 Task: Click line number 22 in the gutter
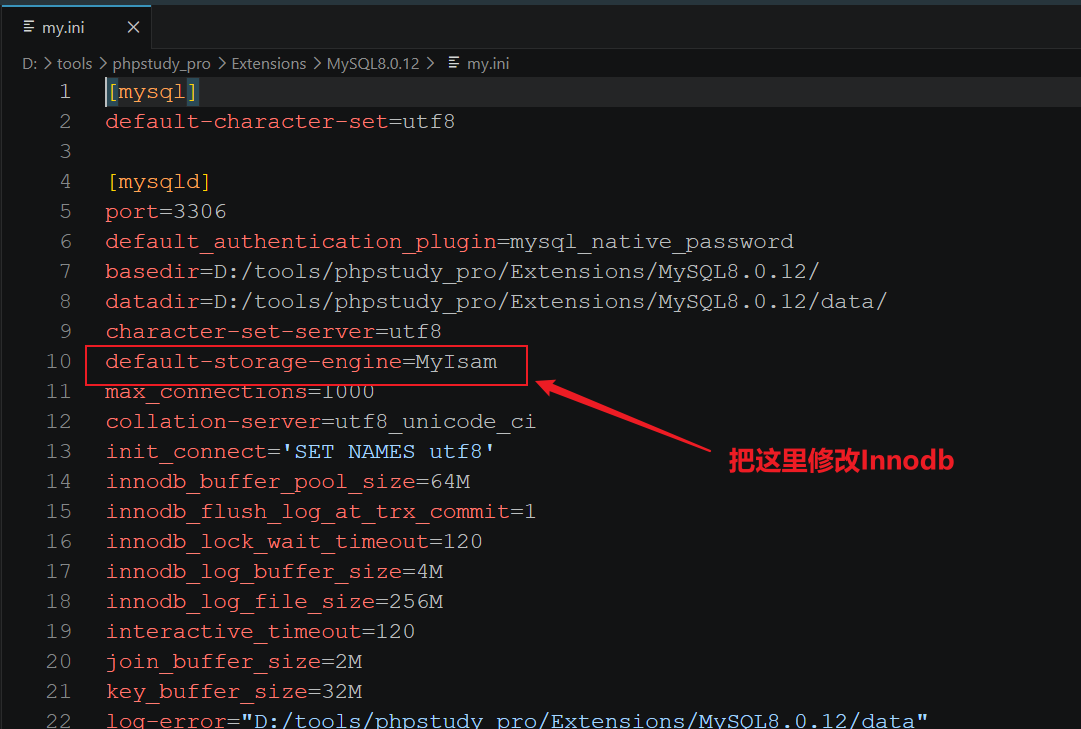coord(59,720)
